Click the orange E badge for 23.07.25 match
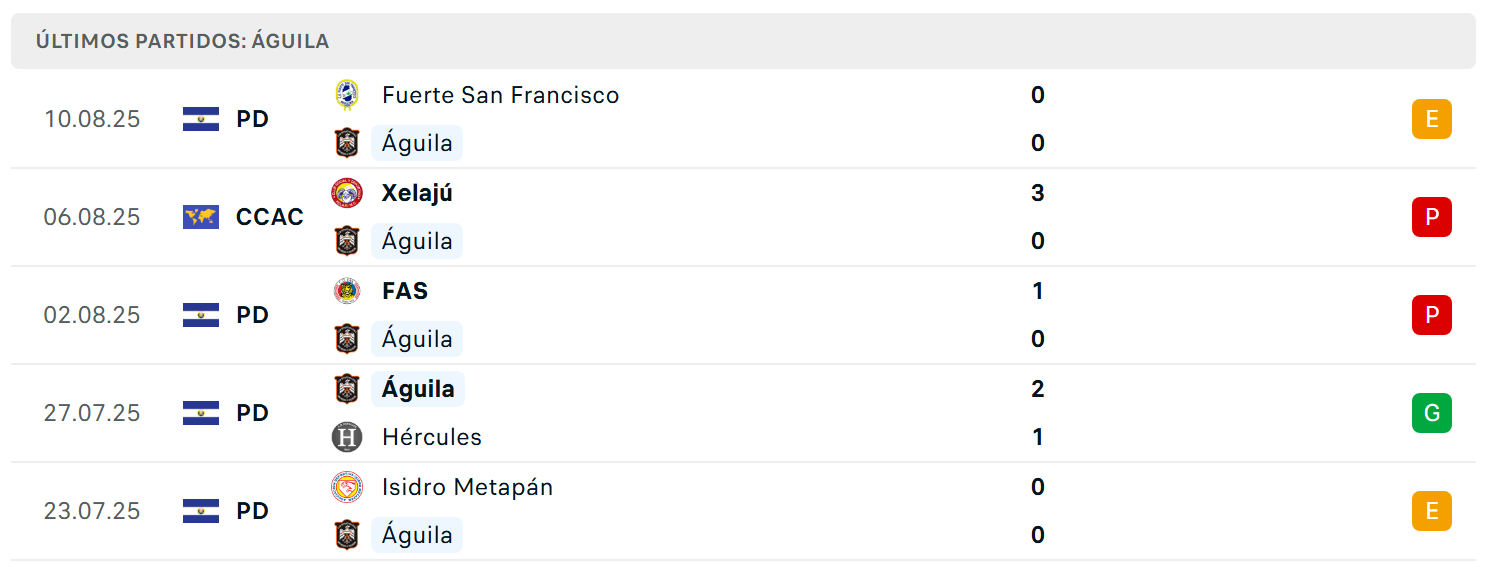The height and width of the screenshot is (575, 1491). pyautogui.click(x=1432, y=511)
